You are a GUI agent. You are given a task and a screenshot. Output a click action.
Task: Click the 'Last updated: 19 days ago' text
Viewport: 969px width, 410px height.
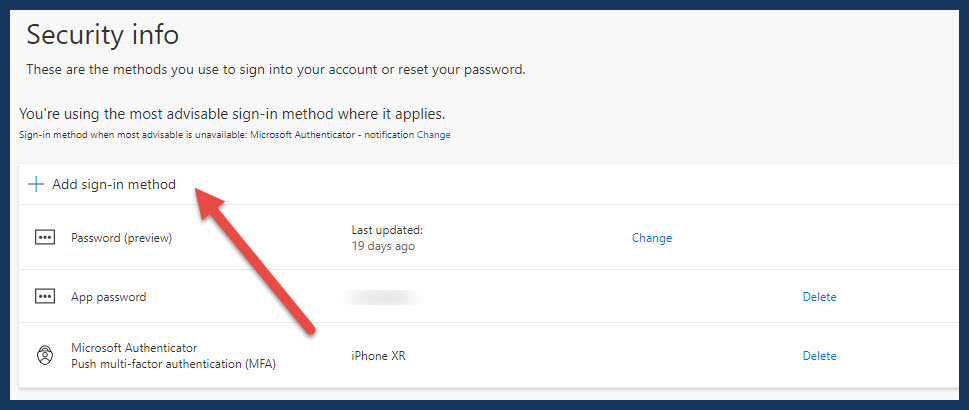pyautogui.click(x=387, y=238)
